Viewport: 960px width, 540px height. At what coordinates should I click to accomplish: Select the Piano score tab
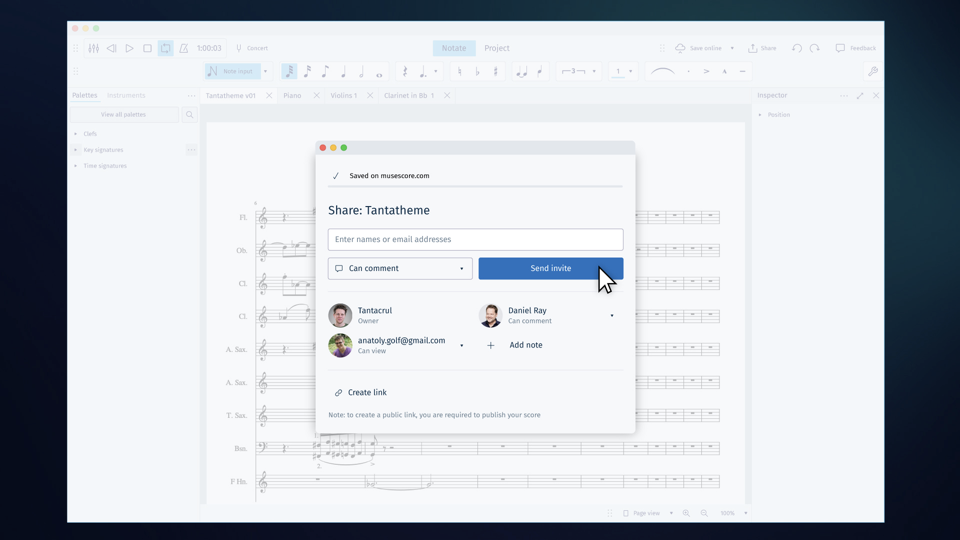pos(292,96)
